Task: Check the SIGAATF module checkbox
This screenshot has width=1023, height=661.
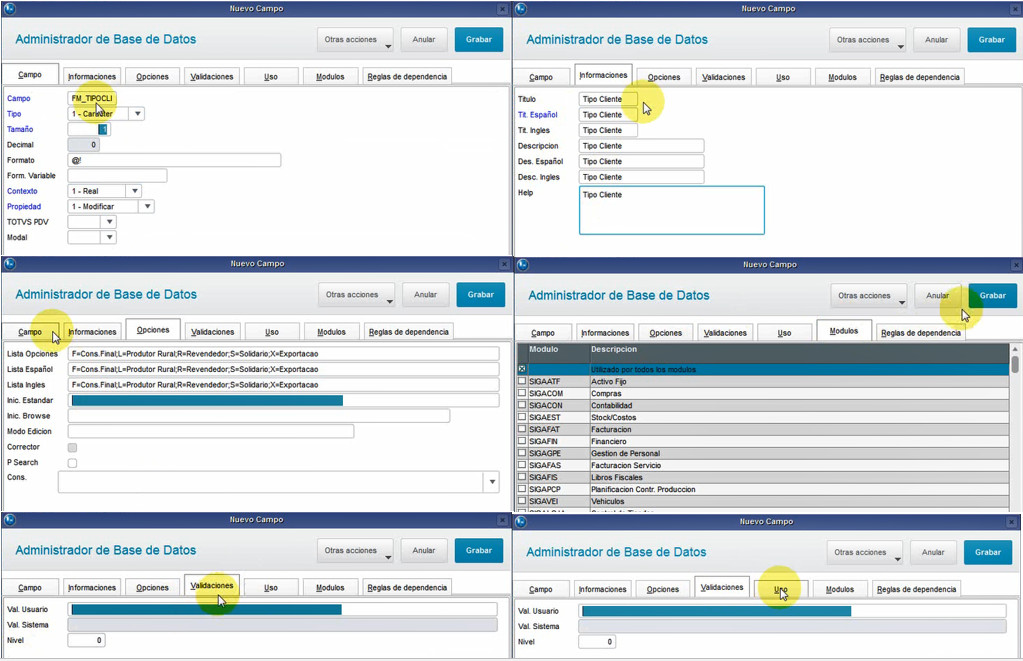Action: pos(522,381)
